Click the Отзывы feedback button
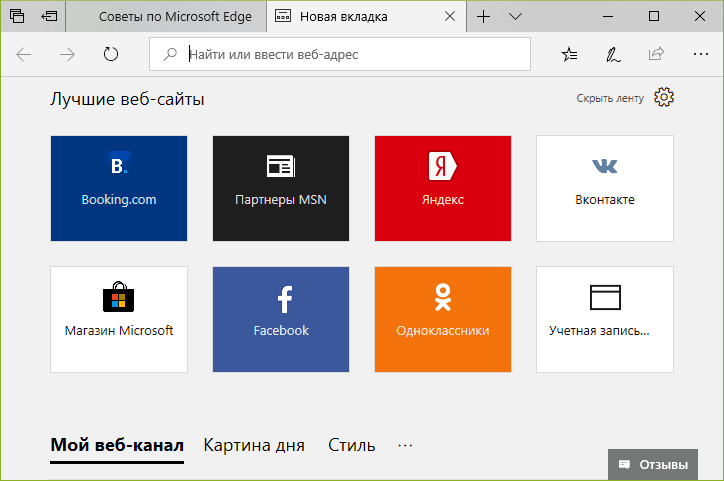Screen dimensions: 724x481 click(x=653, y=464)
